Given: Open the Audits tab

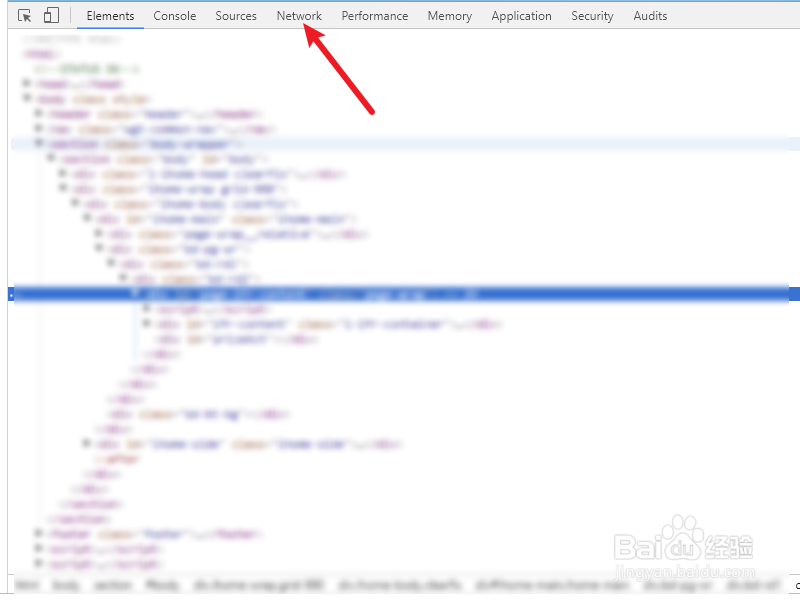Looking at the screenshot, I should pyautogui.click(x=650, y=16).
